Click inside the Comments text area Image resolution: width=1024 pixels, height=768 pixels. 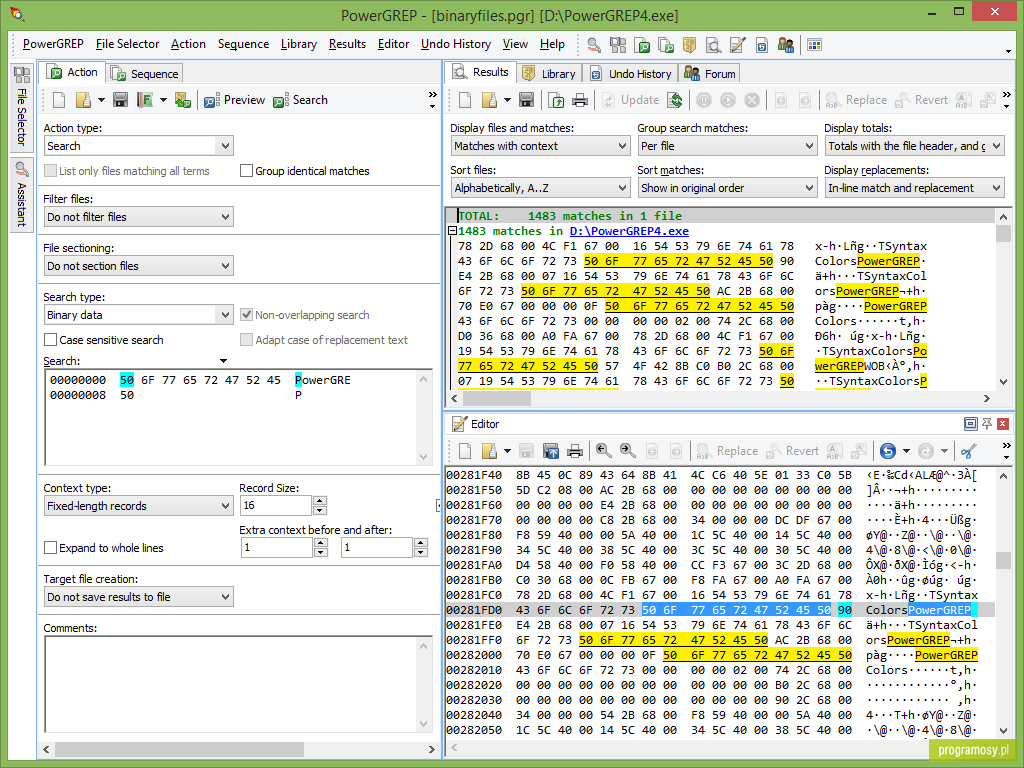click(x=238, y=684)
